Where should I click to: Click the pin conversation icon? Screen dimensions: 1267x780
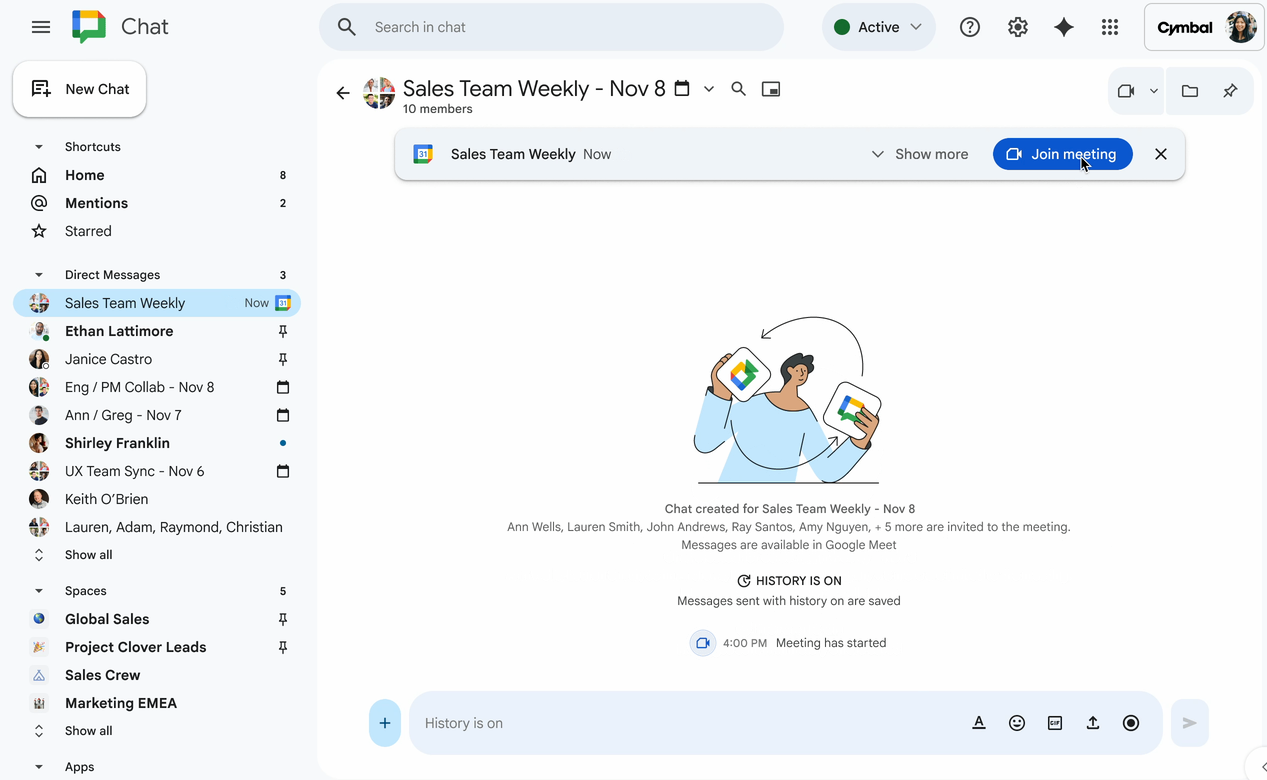click(1230, 91)
